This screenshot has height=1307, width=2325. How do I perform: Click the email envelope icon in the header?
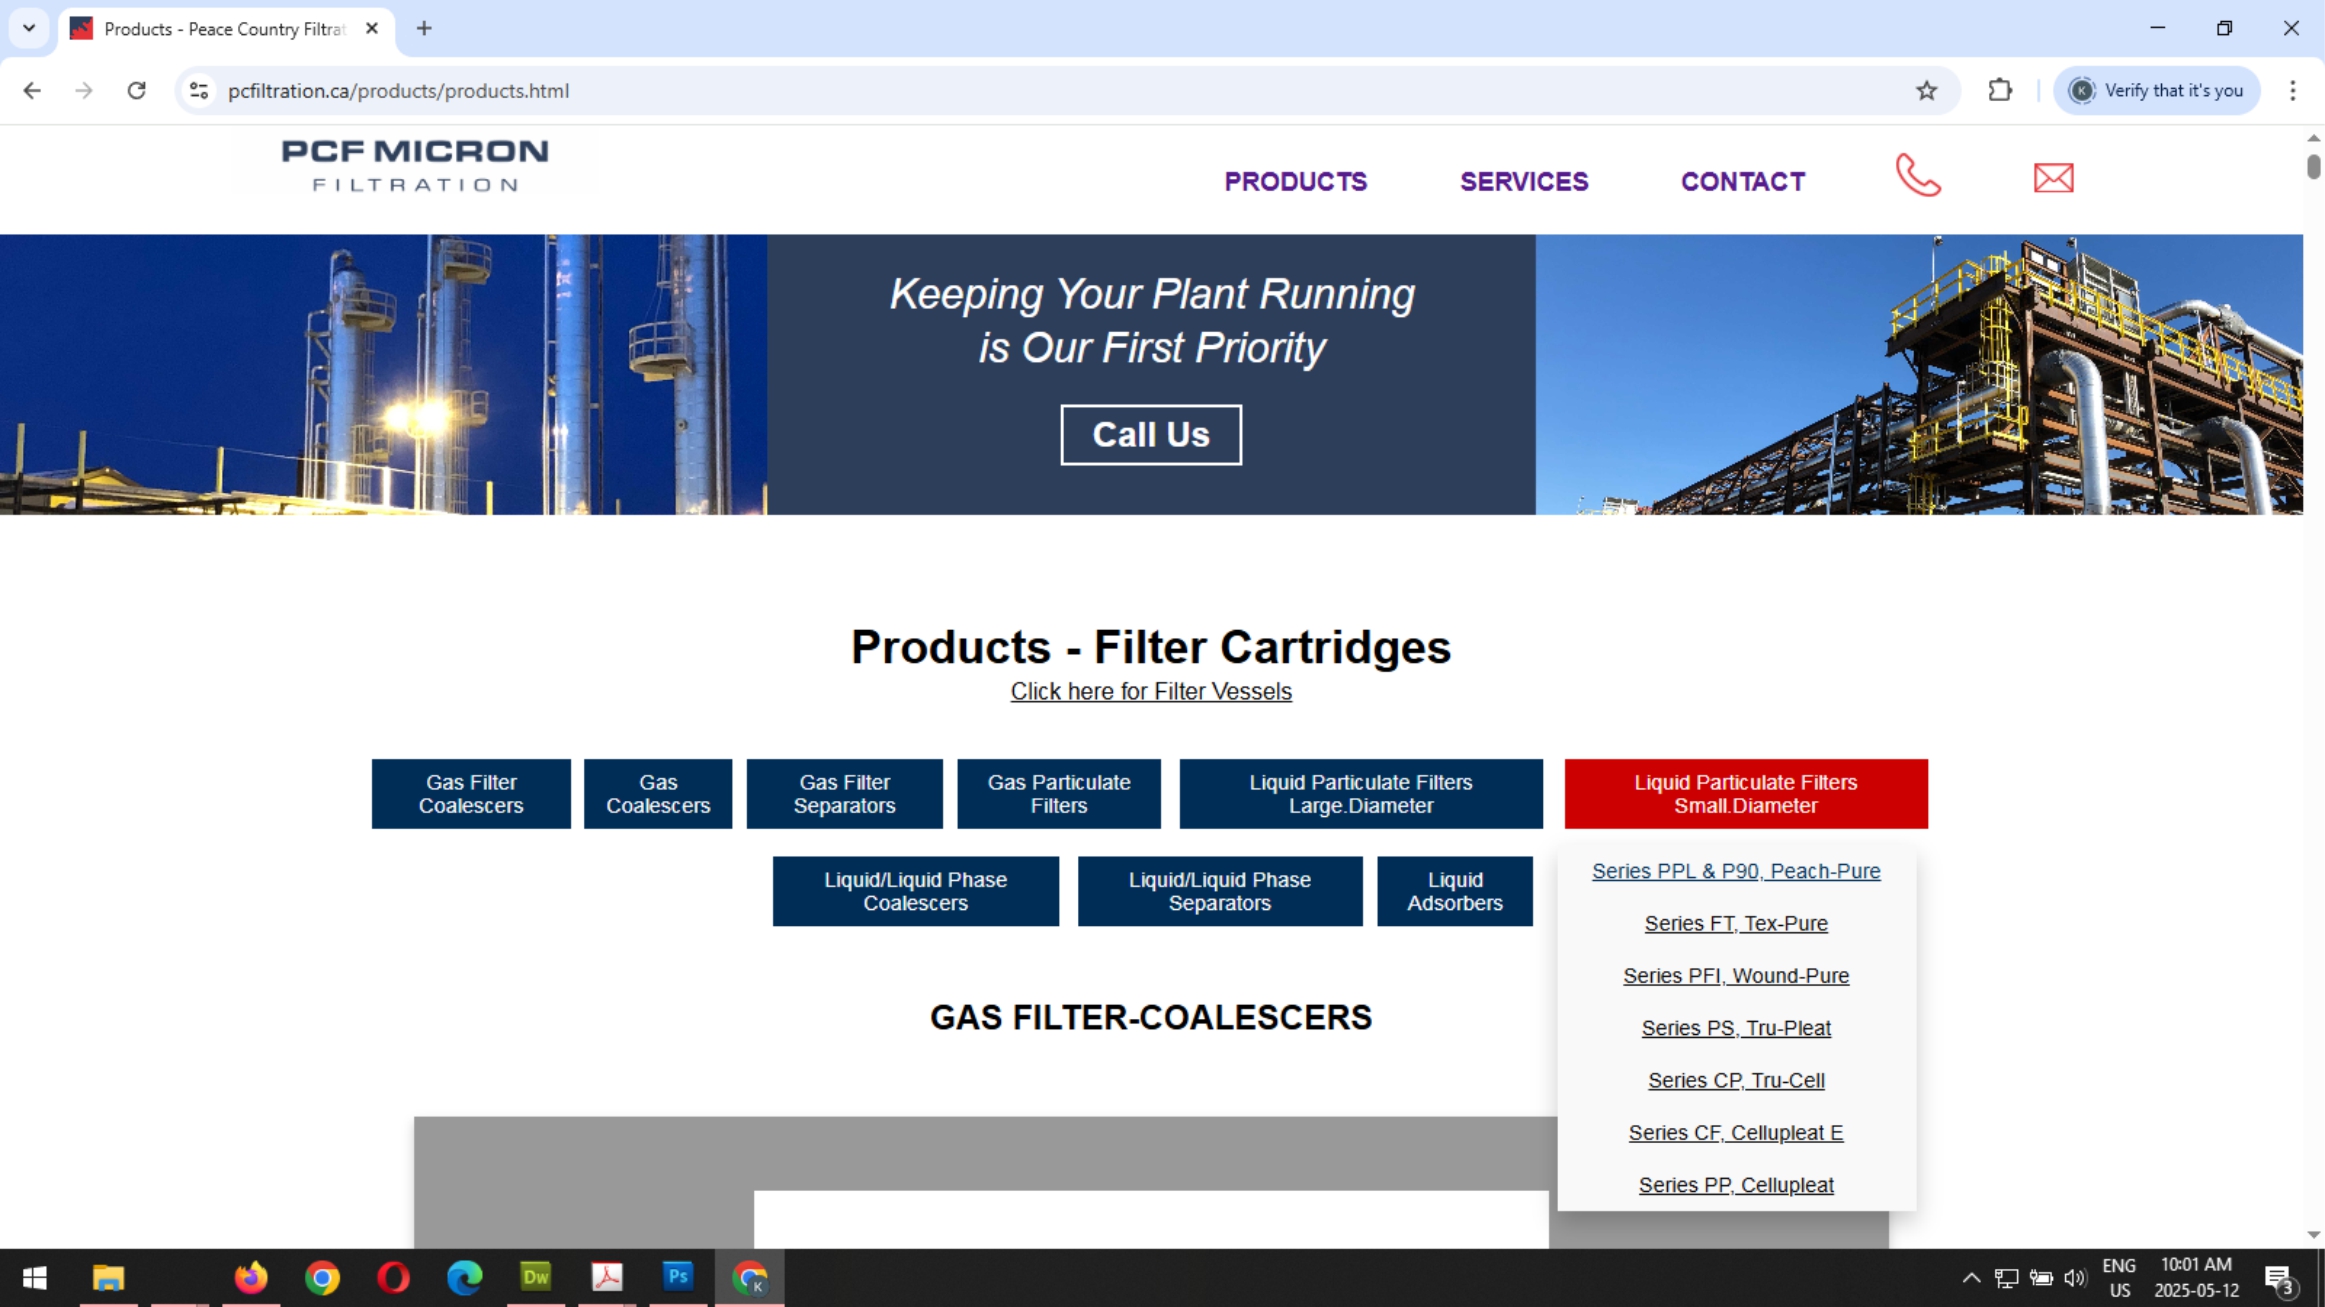(2052, 177)
